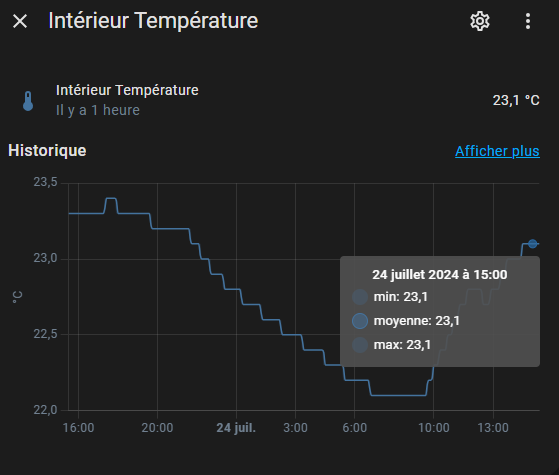Click the 13:00 time axis label
The image size is (559, 475).
tap(493, 428)
